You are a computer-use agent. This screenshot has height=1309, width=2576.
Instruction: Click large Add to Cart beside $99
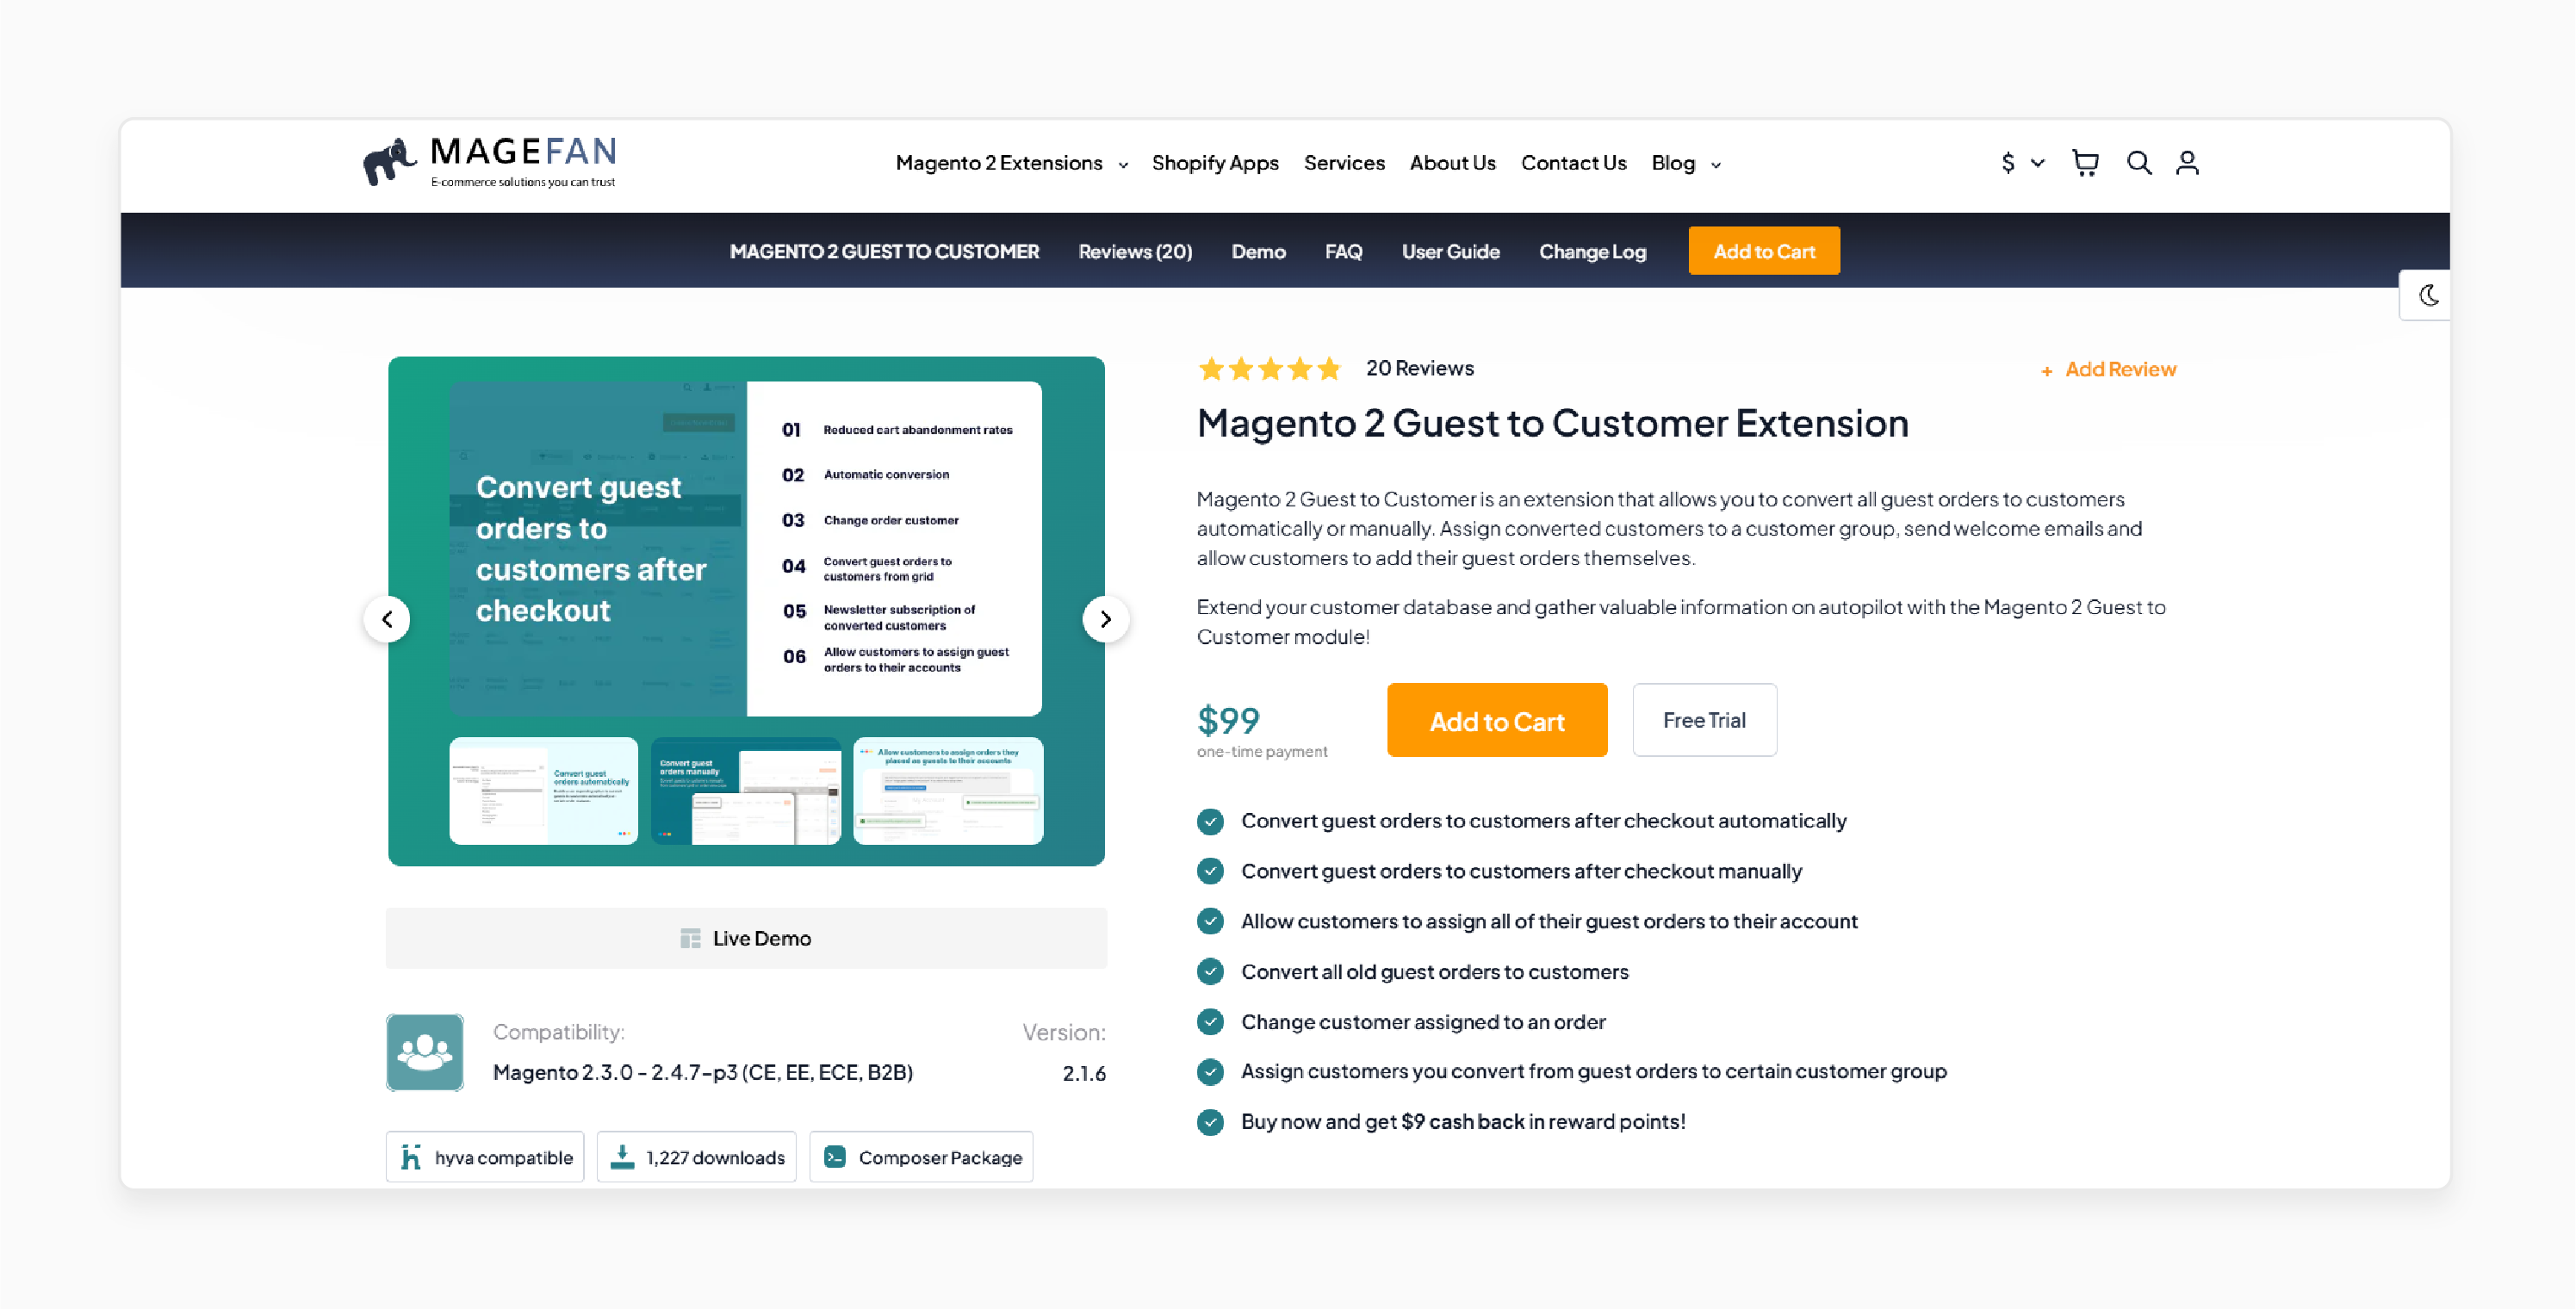pyautogui.click(x=1497, y=720)
